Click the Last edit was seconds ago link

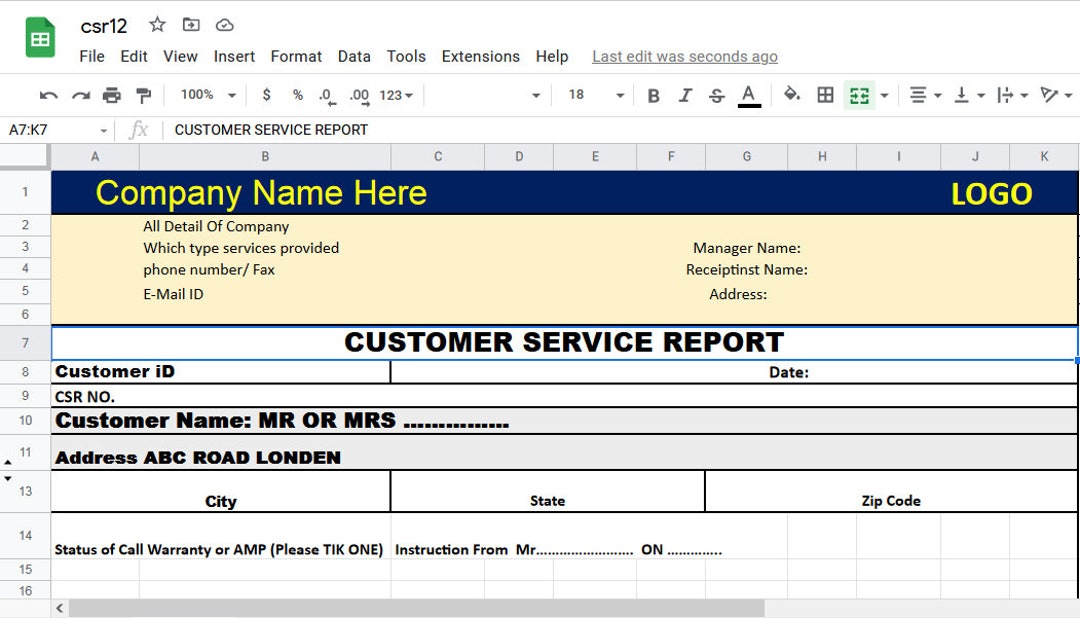point(684,57)
